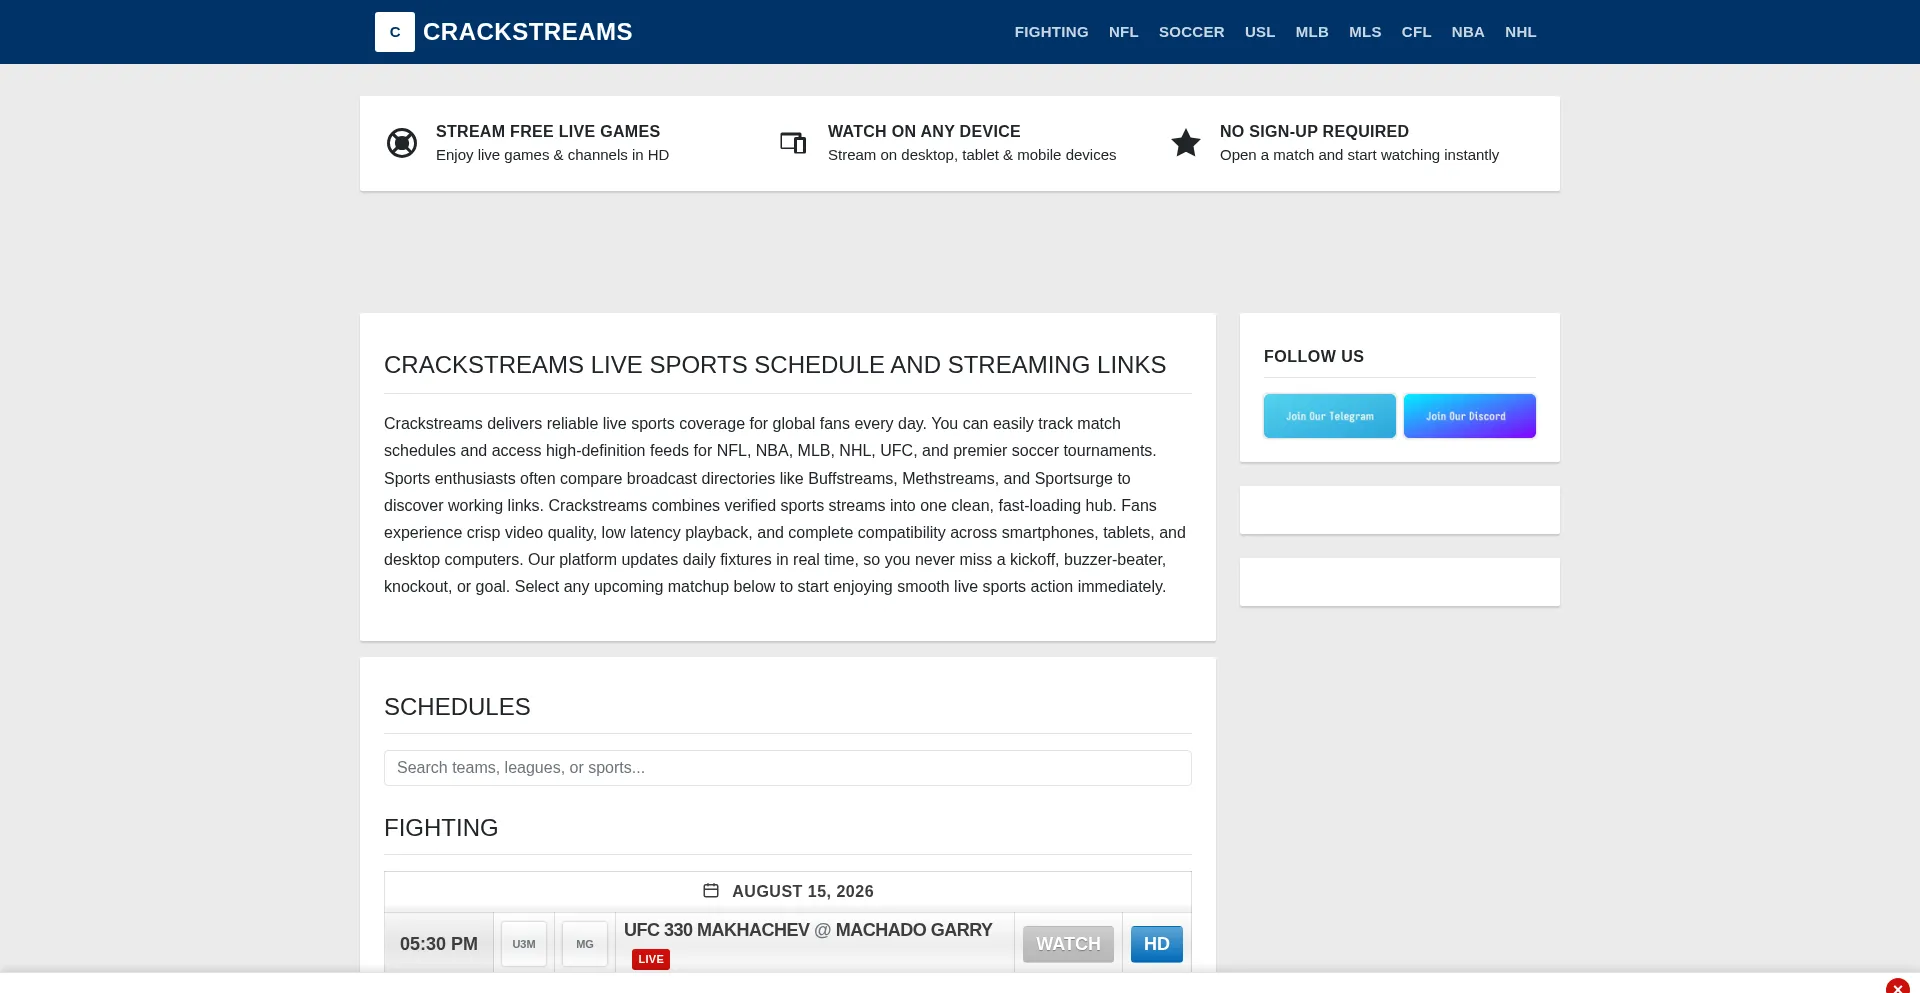The image size is (1920, 993).
Task: Click 'Enjoy live games & channels in HD' text
Action: tap(552, 155)
